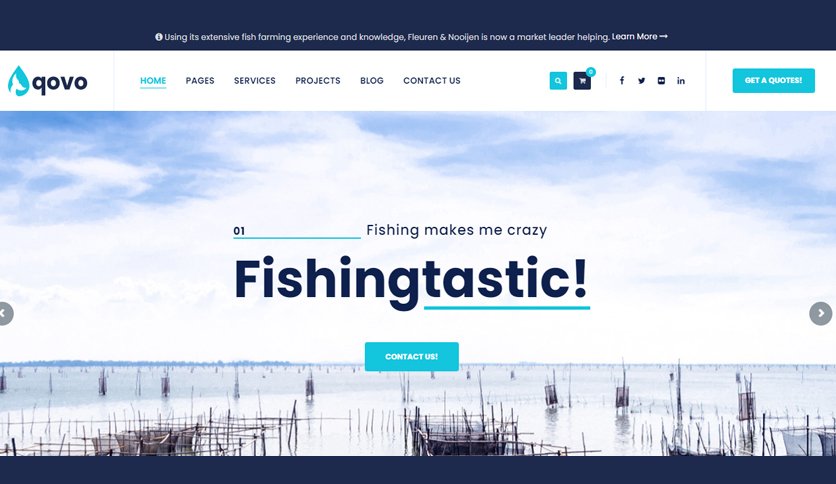
Task: Follow the Learn More link
Action: pos(639,37)
